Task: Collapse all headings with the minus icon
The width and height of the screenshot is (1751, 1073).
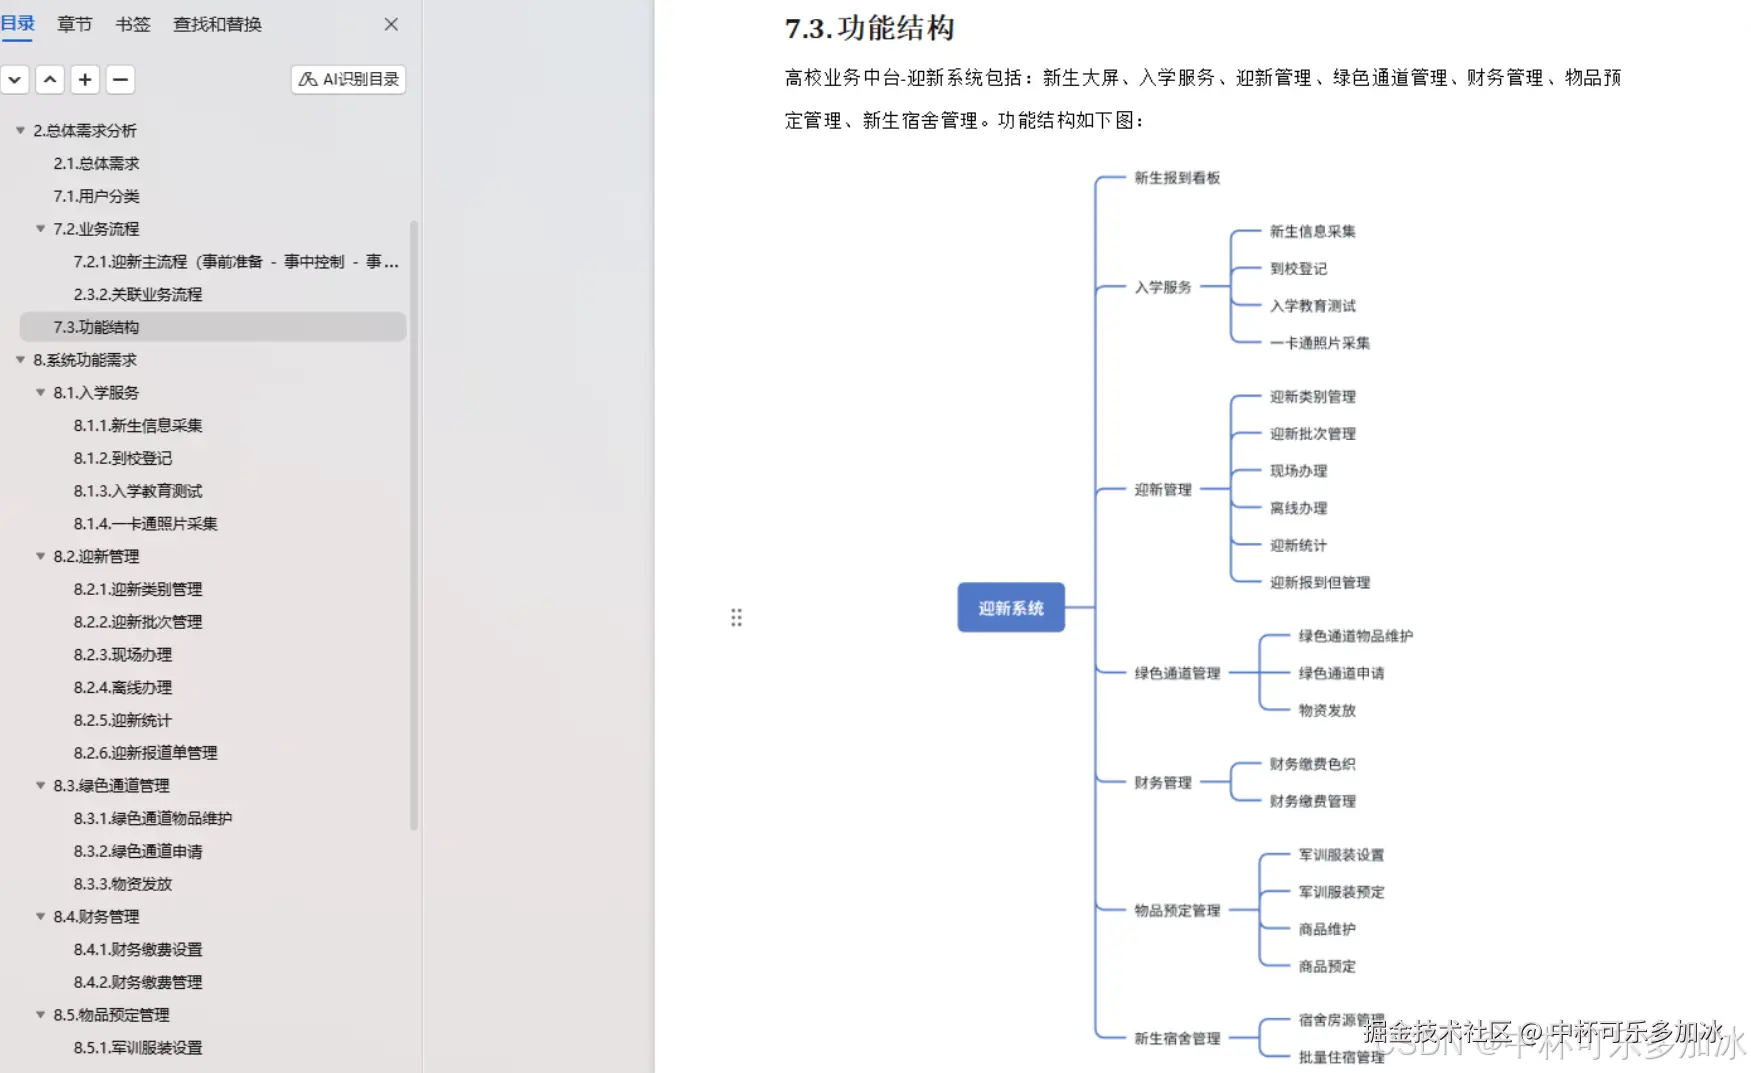Action: (120, 79)
